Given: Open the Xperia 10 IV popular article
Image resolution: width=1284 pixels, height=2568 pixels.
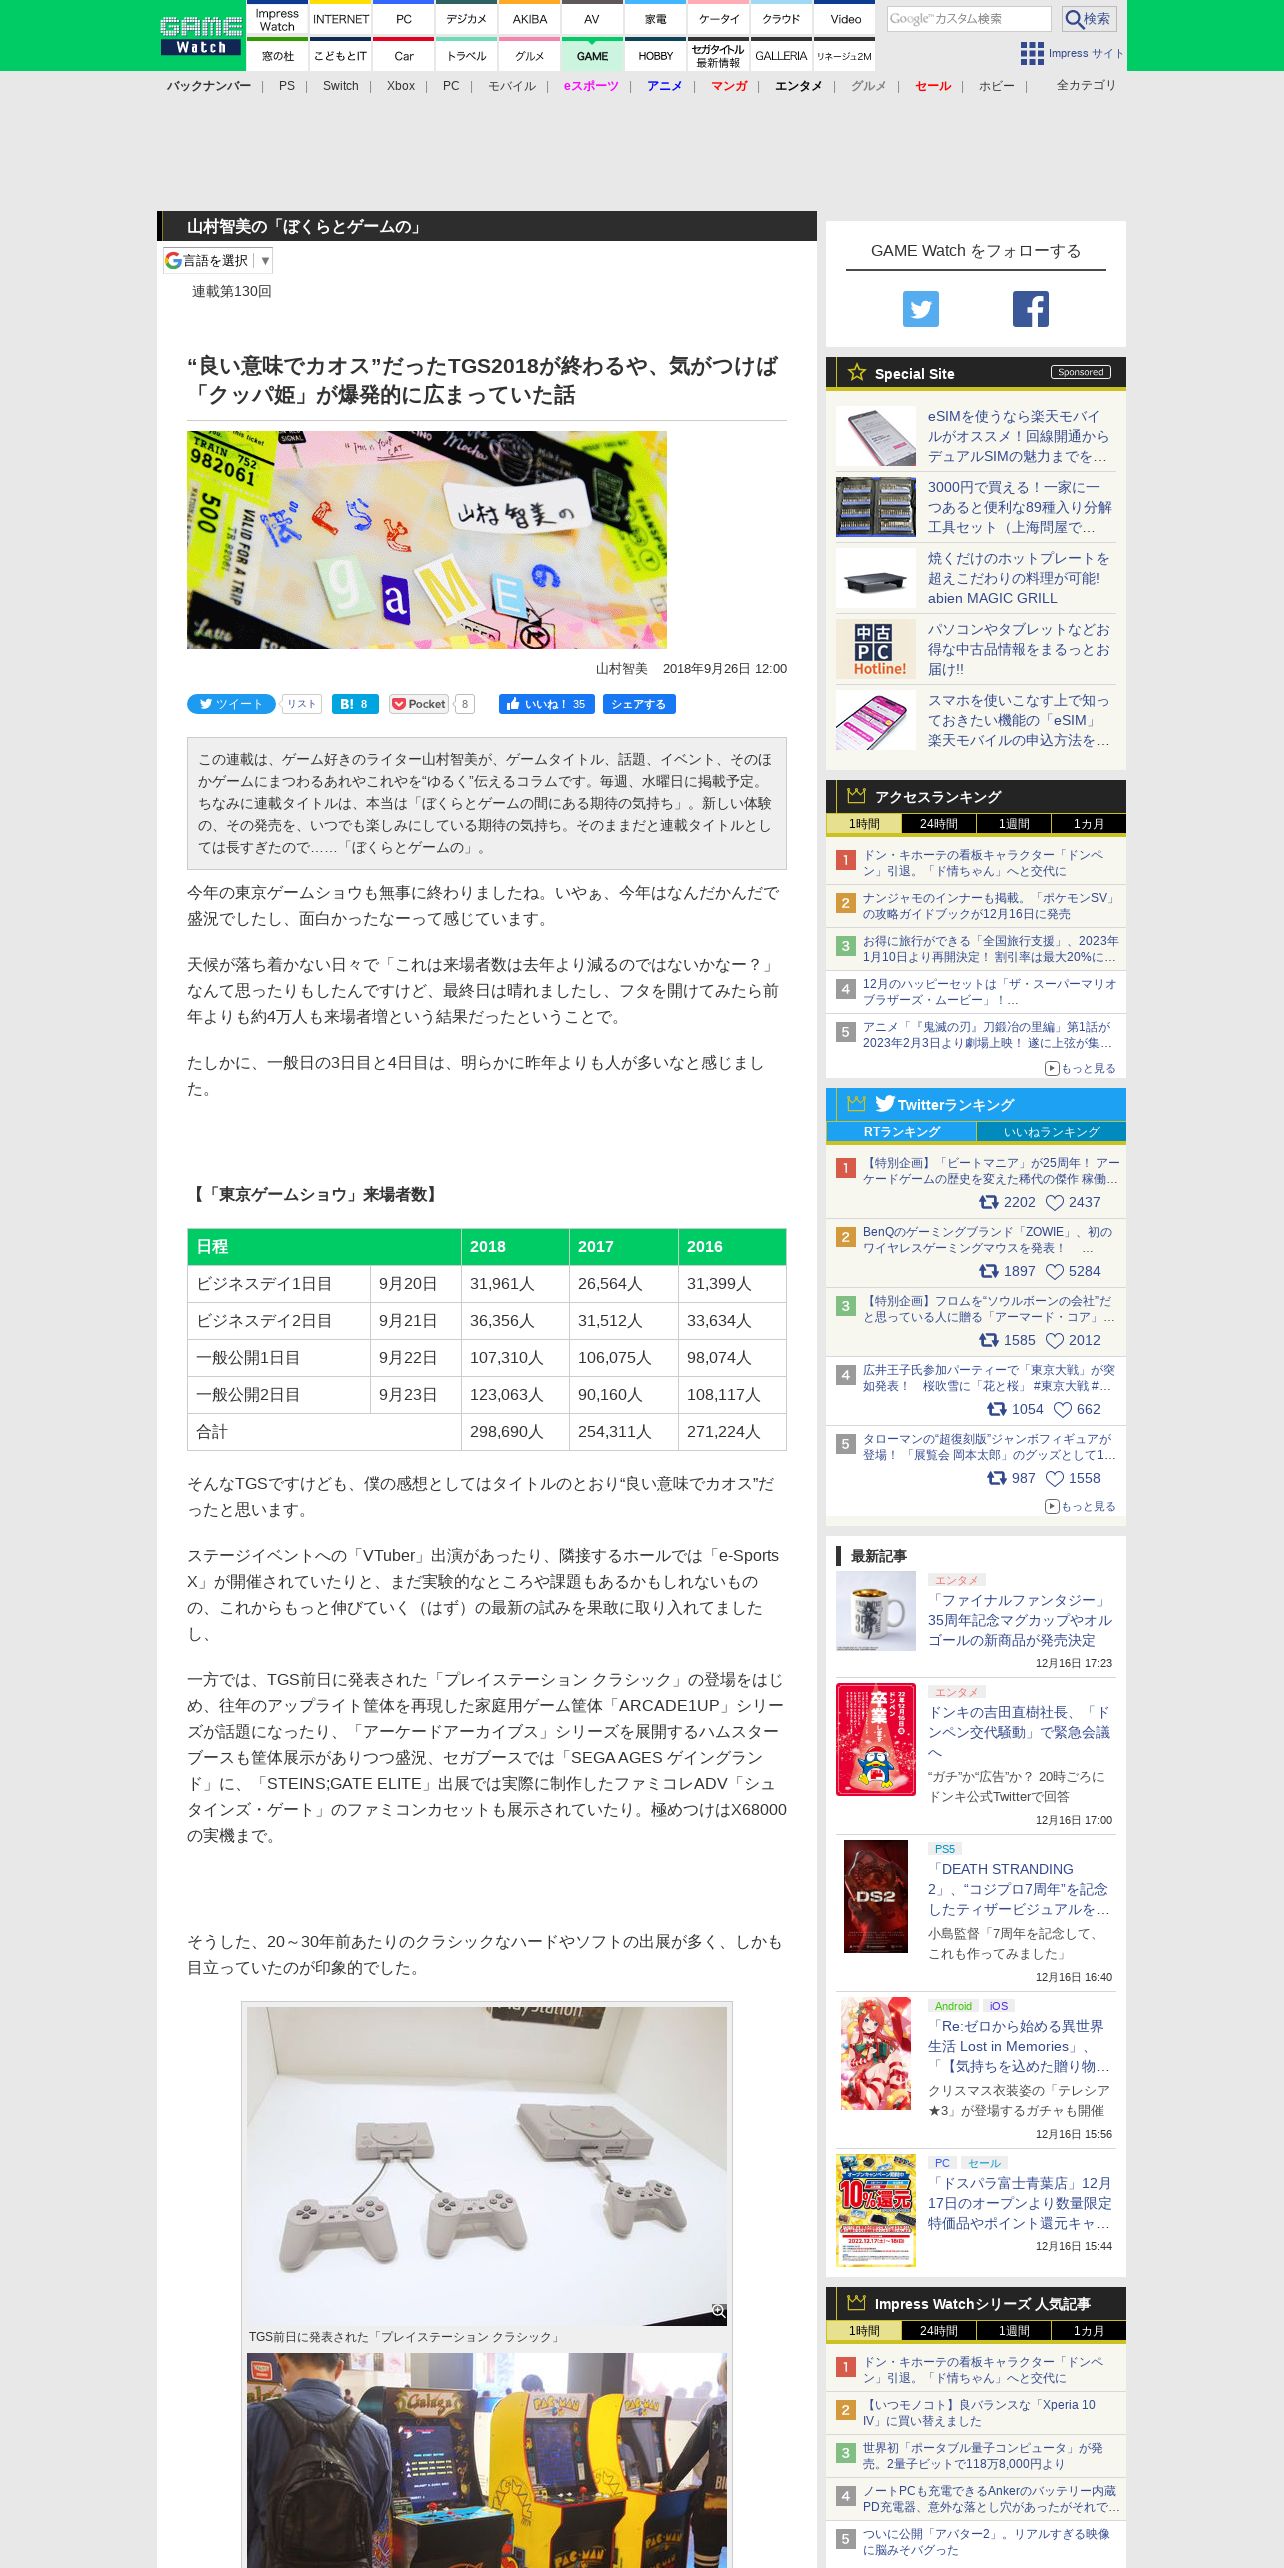Looking at the screenshot, I should [x=979, y=2413].
